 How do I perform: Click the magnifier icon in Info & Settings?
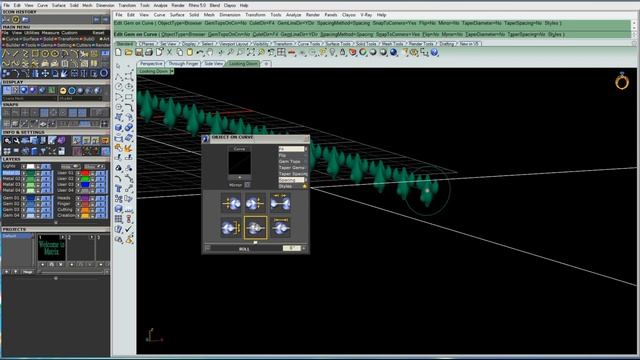click(x=7, y=141)
